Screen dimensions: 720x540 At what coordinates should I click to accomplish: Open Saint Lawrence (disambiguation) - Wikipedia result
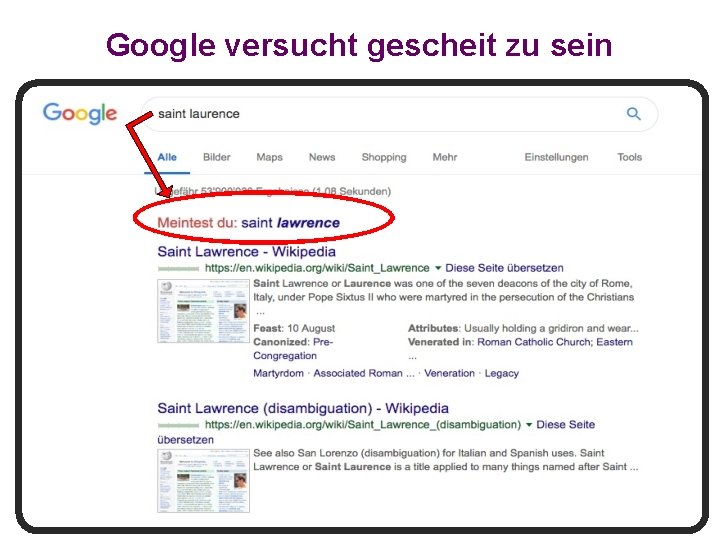pyautogui.click(x=303, y=408)
